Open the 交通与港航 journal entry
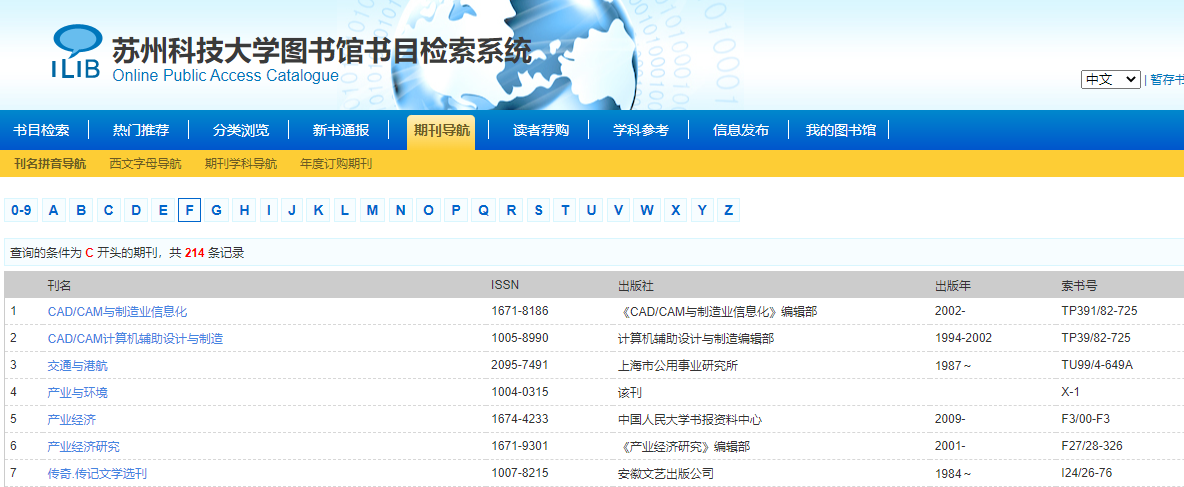Image resolution: width=1184 pixels, height=487 pixels. coord(77,366)
